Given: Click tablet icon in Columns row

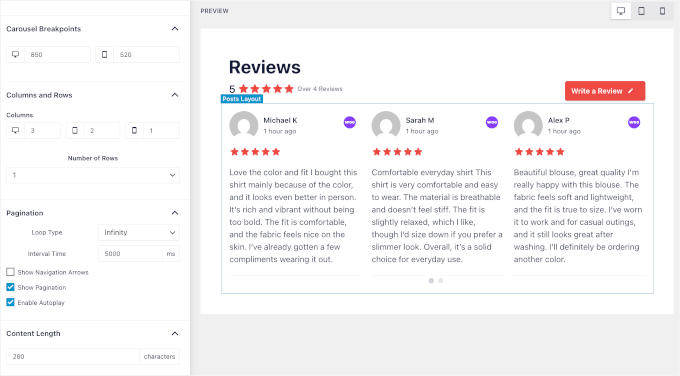Looking at the screenshot, I should (75, 131).
